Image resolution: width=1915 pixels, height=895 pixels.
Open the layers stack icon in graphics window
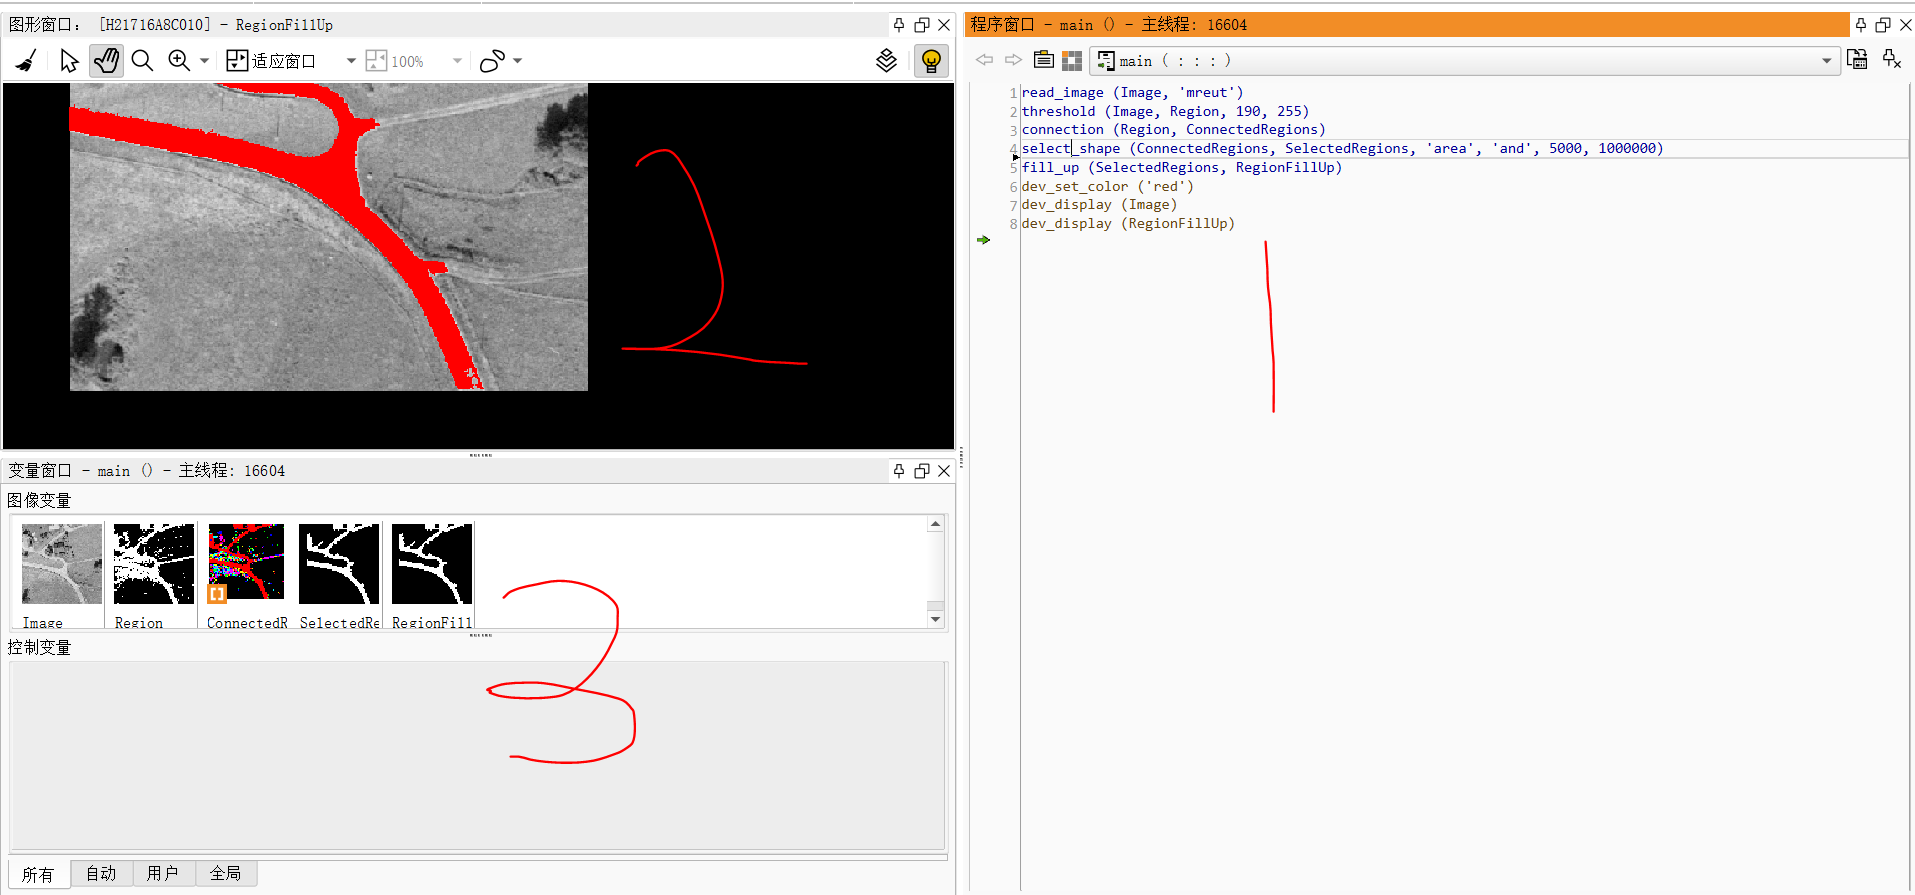coord(886,61)
